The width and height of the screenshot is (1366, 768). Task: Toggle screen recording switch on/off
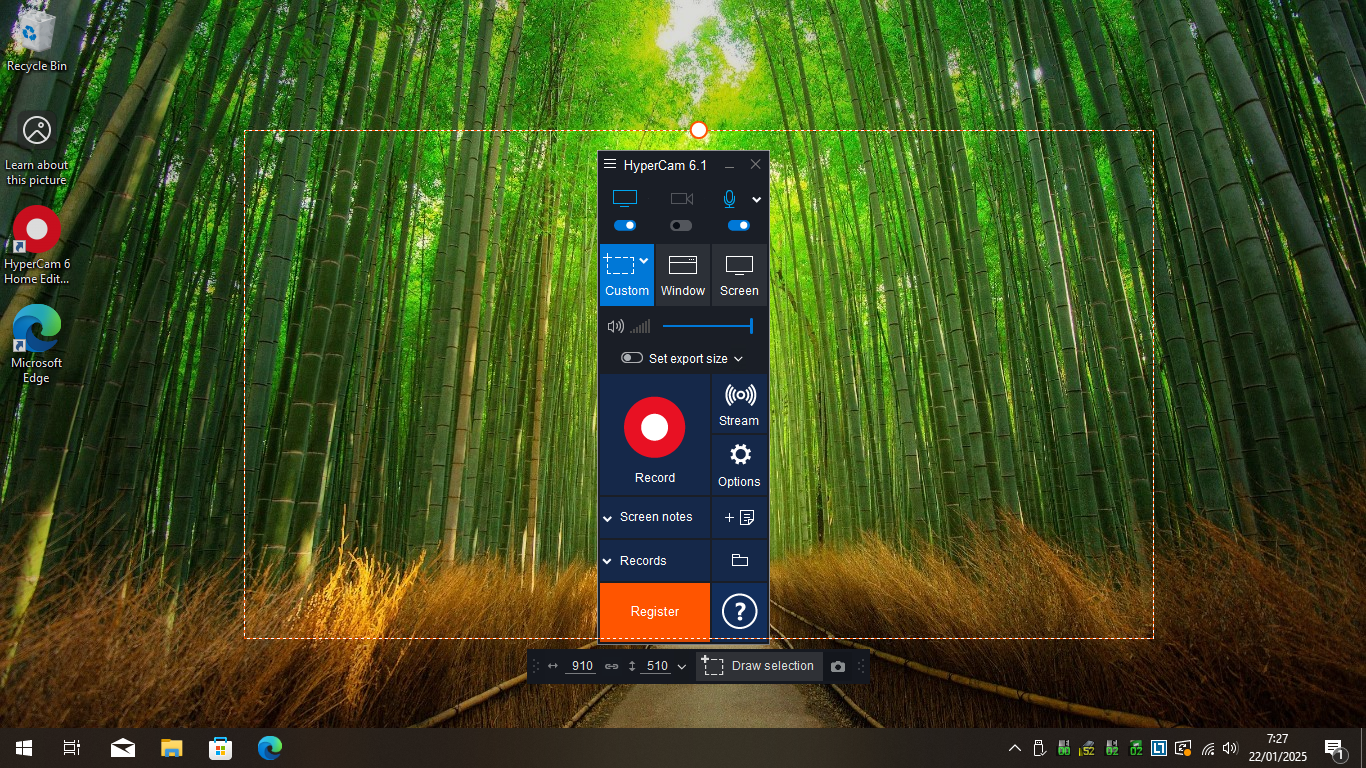coord(625,225)
